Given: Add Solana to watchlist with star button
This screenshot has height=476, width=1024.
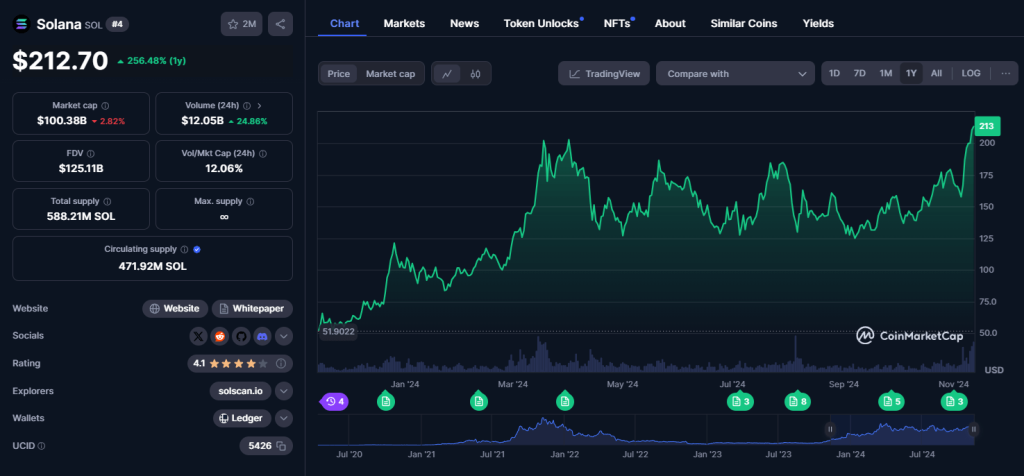Looking at the screenshot, I should [242, 24].
